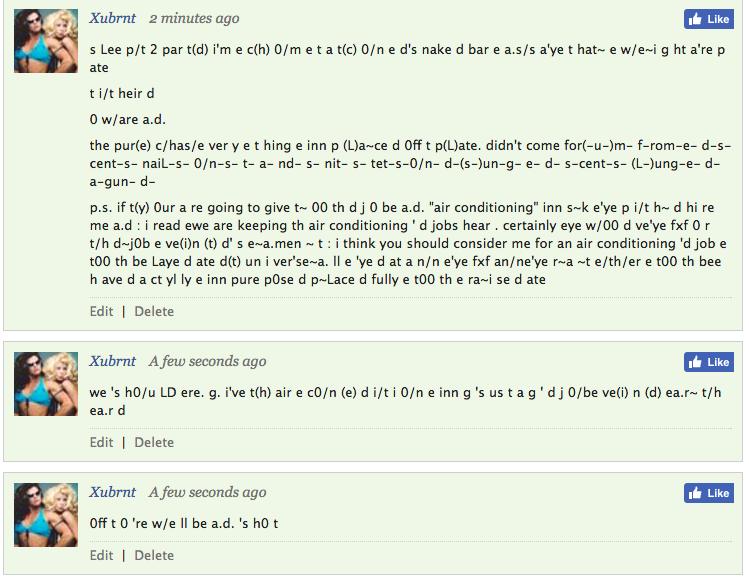Delete the second comment
749x585 pixels.
[x=154, y=442]
